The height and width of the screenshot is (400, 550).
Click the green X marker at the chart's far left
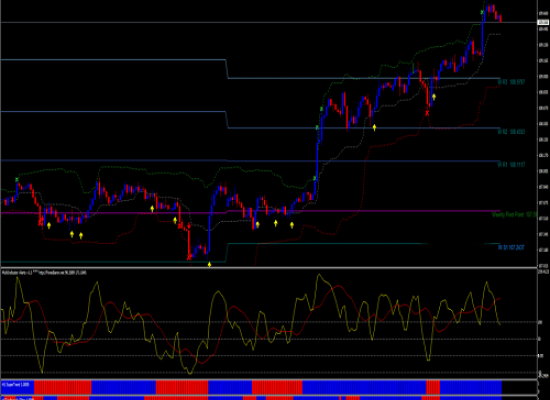tap(17, 180)
